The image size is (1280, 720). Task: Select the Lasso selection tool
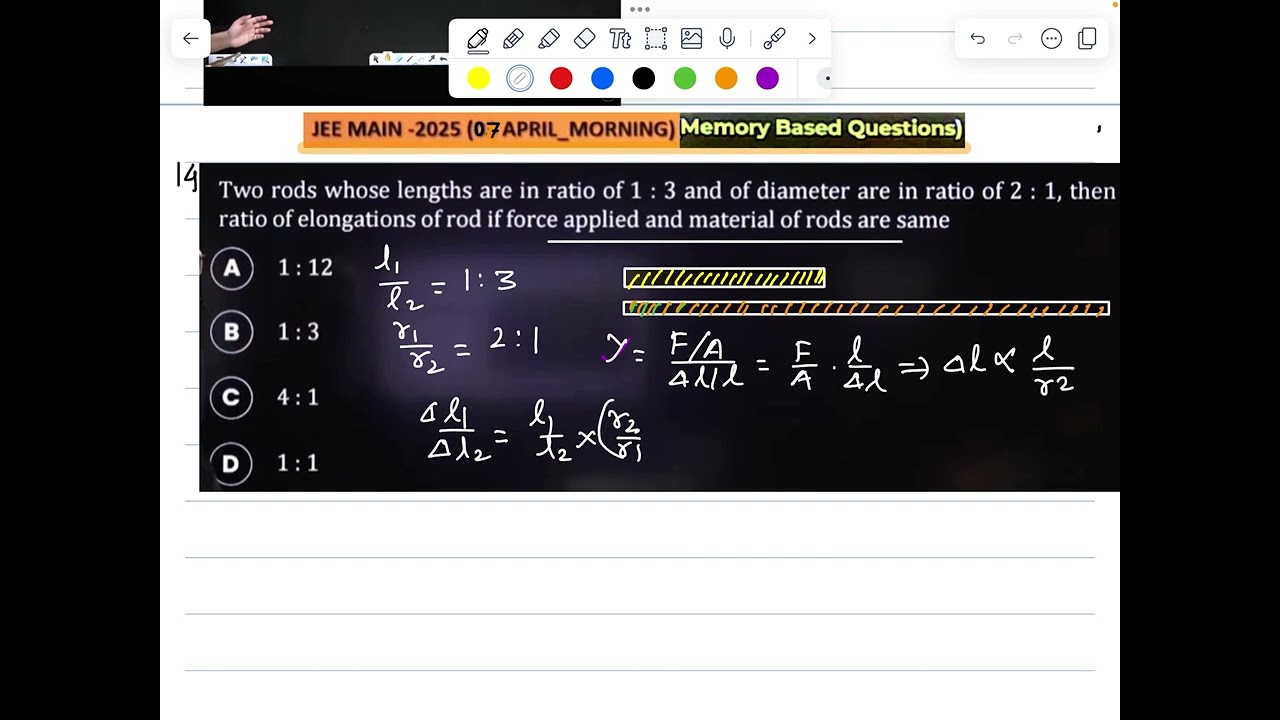(x=656, y=39)
